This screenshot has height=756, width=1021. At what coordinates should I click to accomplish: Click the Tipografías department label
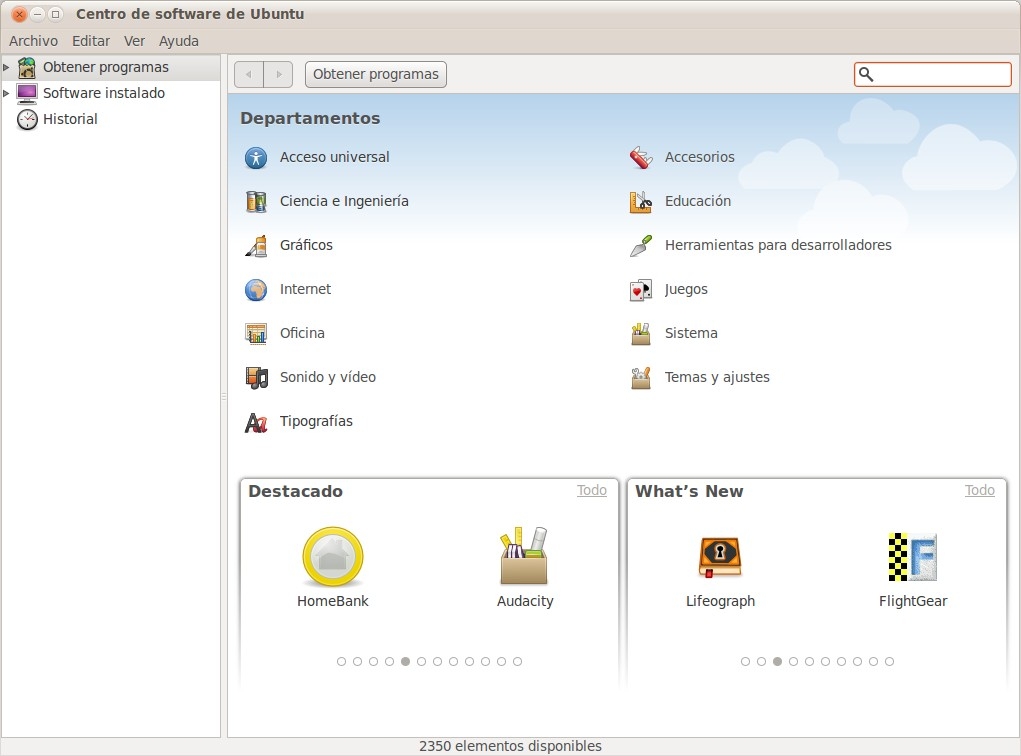[x=316, y=421]
